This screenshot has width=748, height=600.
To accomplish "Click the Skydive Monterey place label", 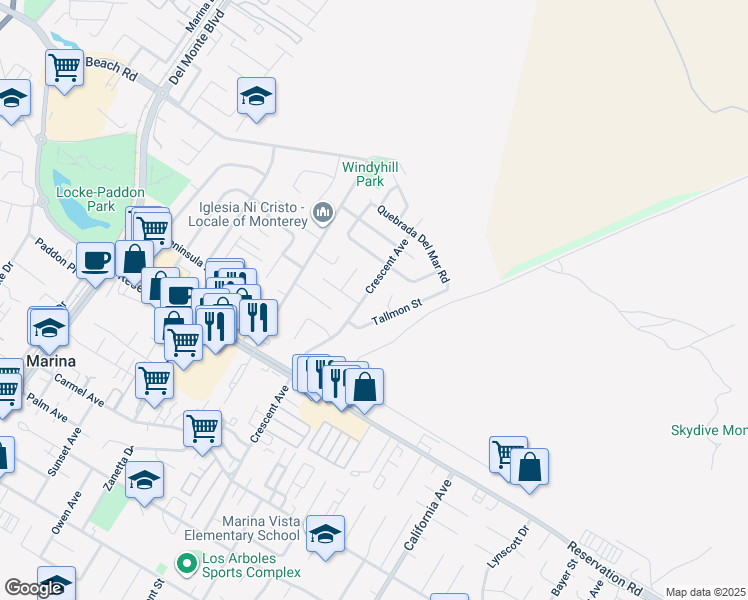I will (x=709, y=430).
